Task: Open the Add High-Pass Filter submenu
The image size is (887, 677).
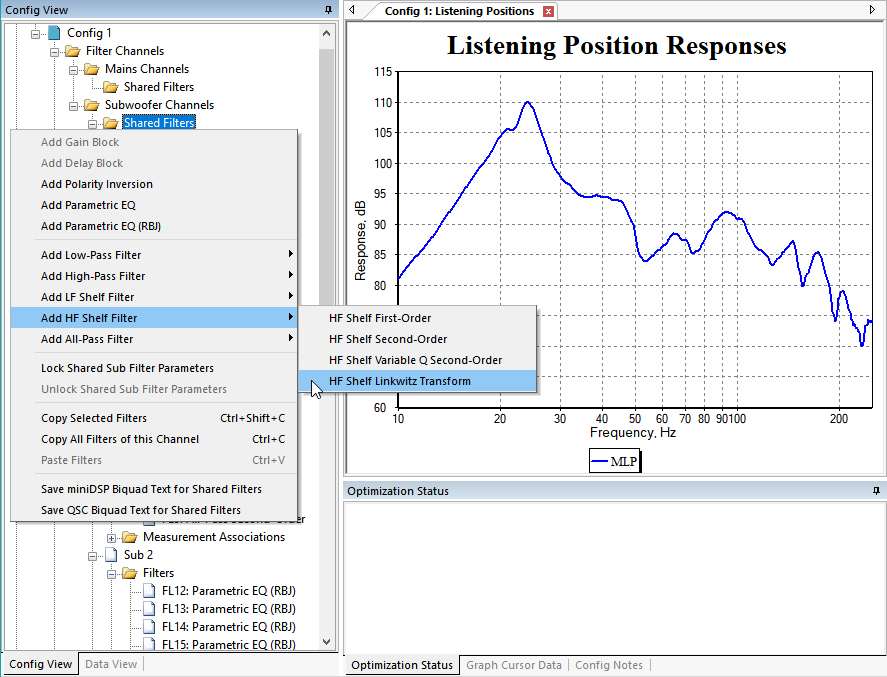Action: (x=154, y=276)
